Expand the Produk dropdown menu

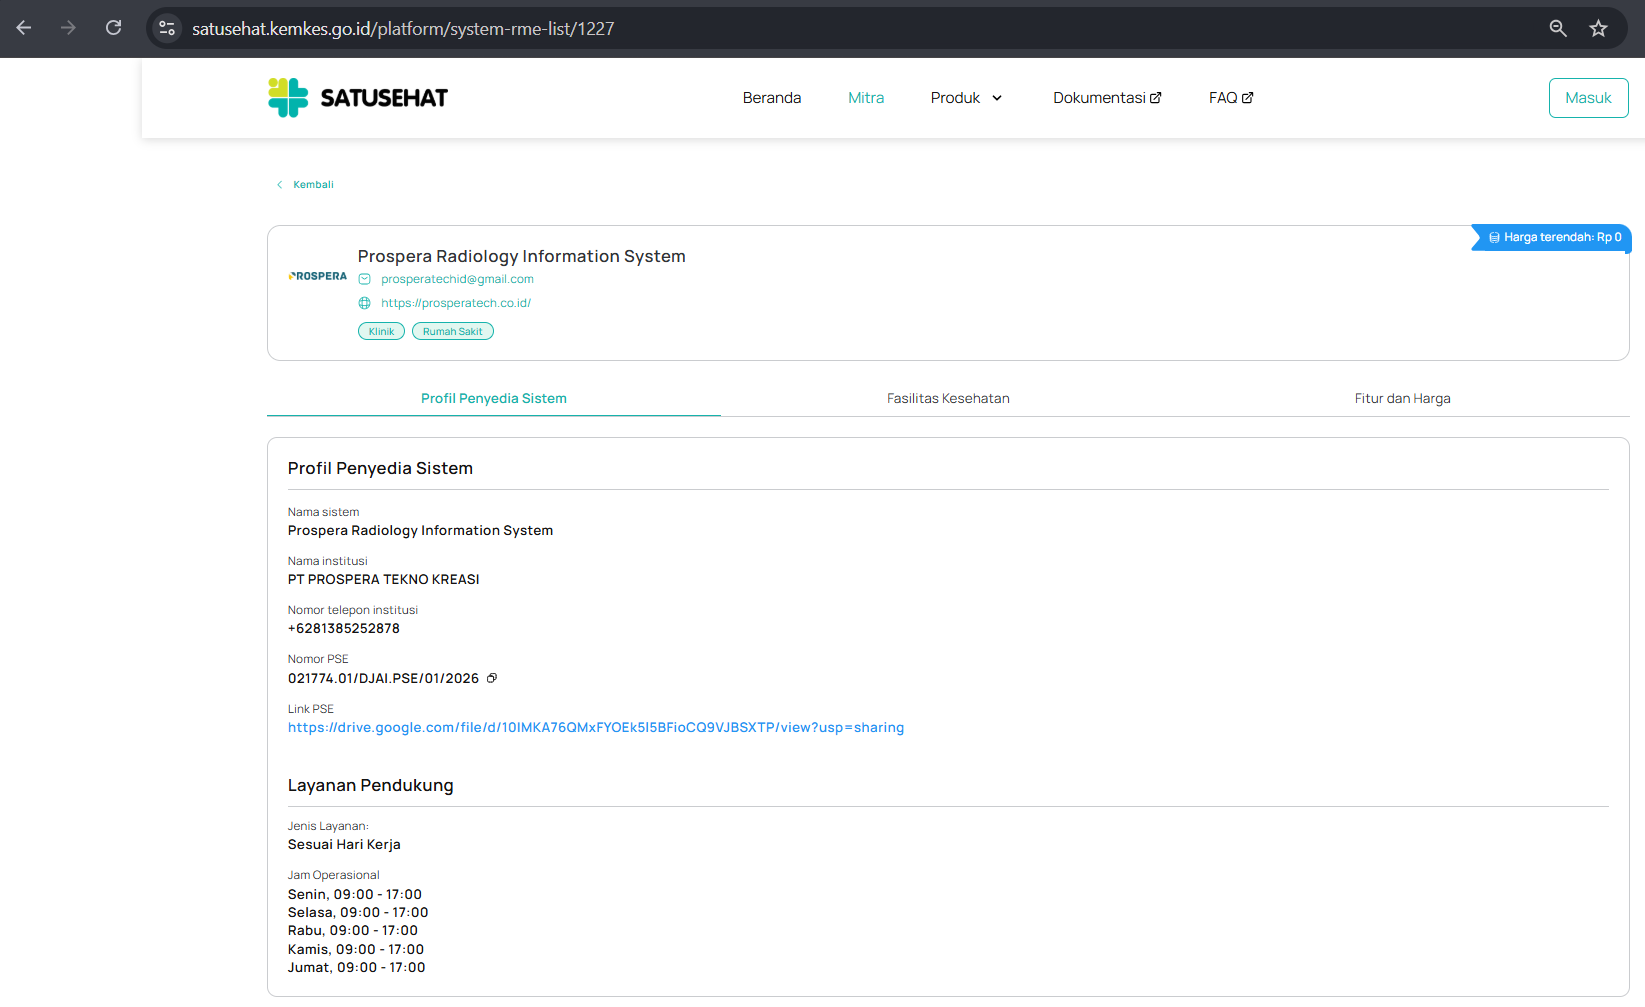(x=966, y=98)
